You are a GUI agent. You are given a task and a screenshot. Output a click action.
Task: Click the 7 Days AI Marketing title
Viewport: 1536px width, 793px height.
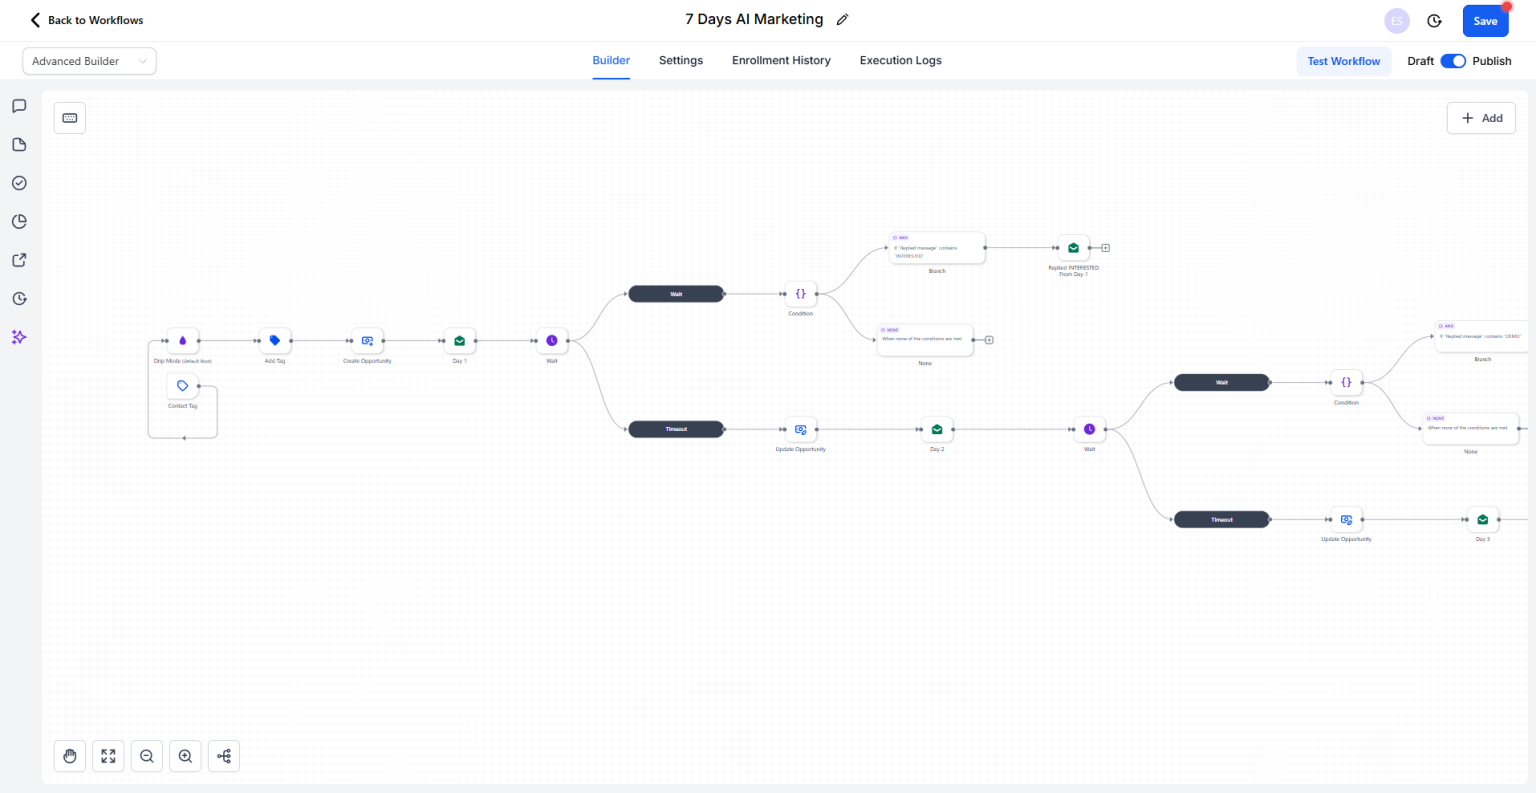[754, 19]
